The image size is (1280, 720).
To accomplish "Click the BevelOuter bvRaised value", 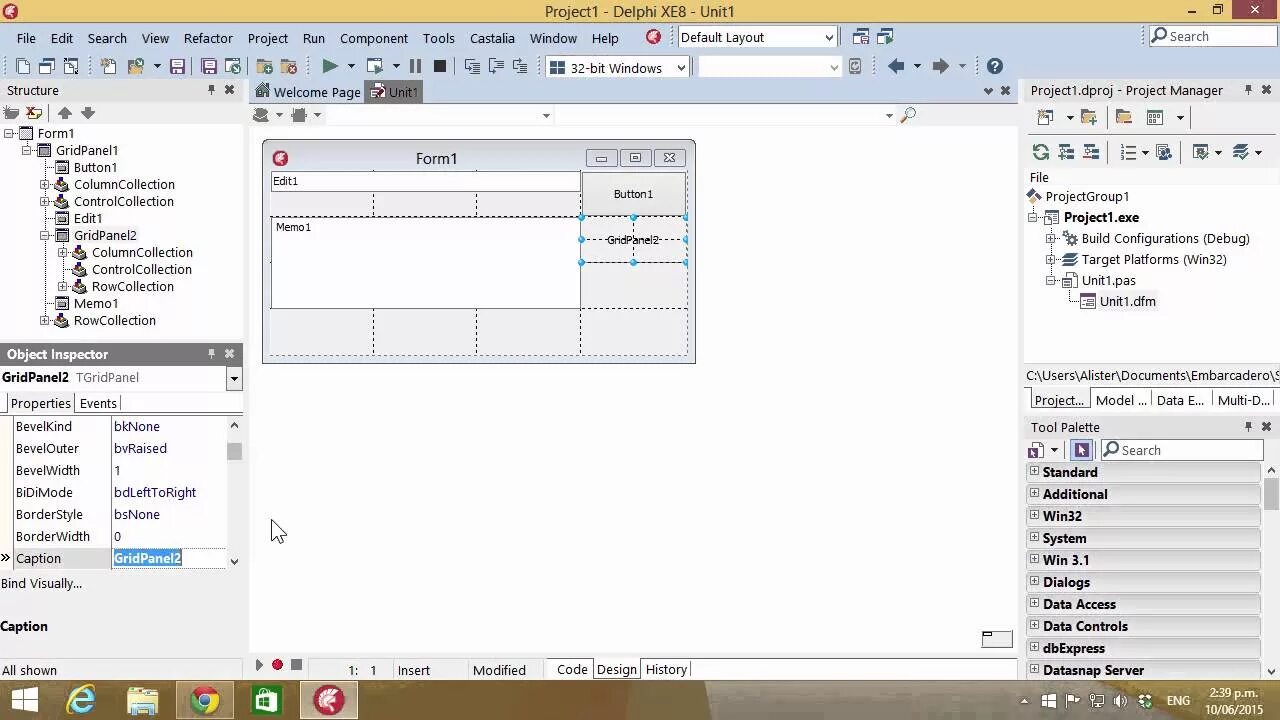I will click(x=140, y=448).
